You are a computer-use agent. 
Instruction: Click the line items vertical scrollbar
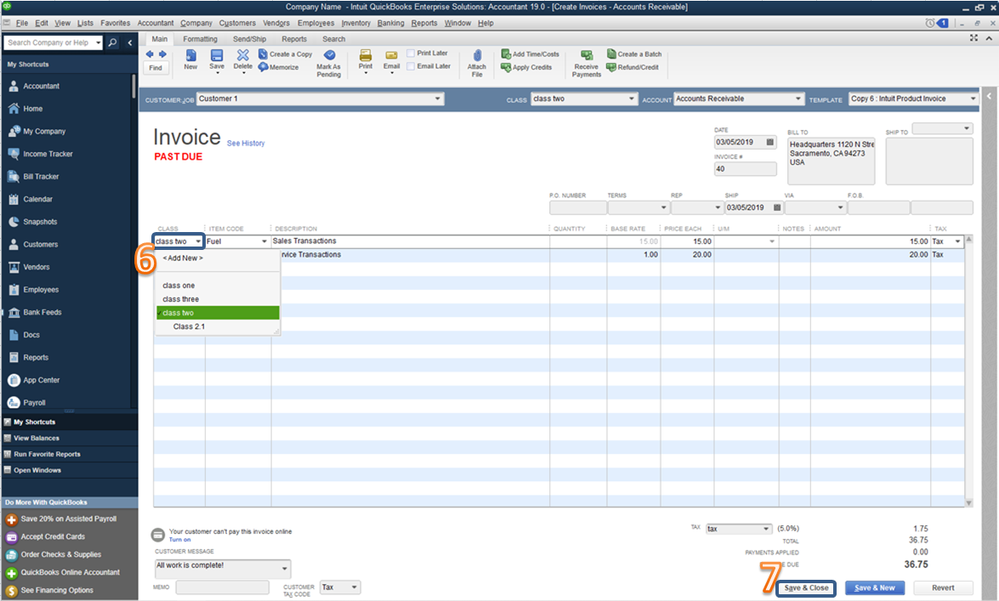pos(969,371)
